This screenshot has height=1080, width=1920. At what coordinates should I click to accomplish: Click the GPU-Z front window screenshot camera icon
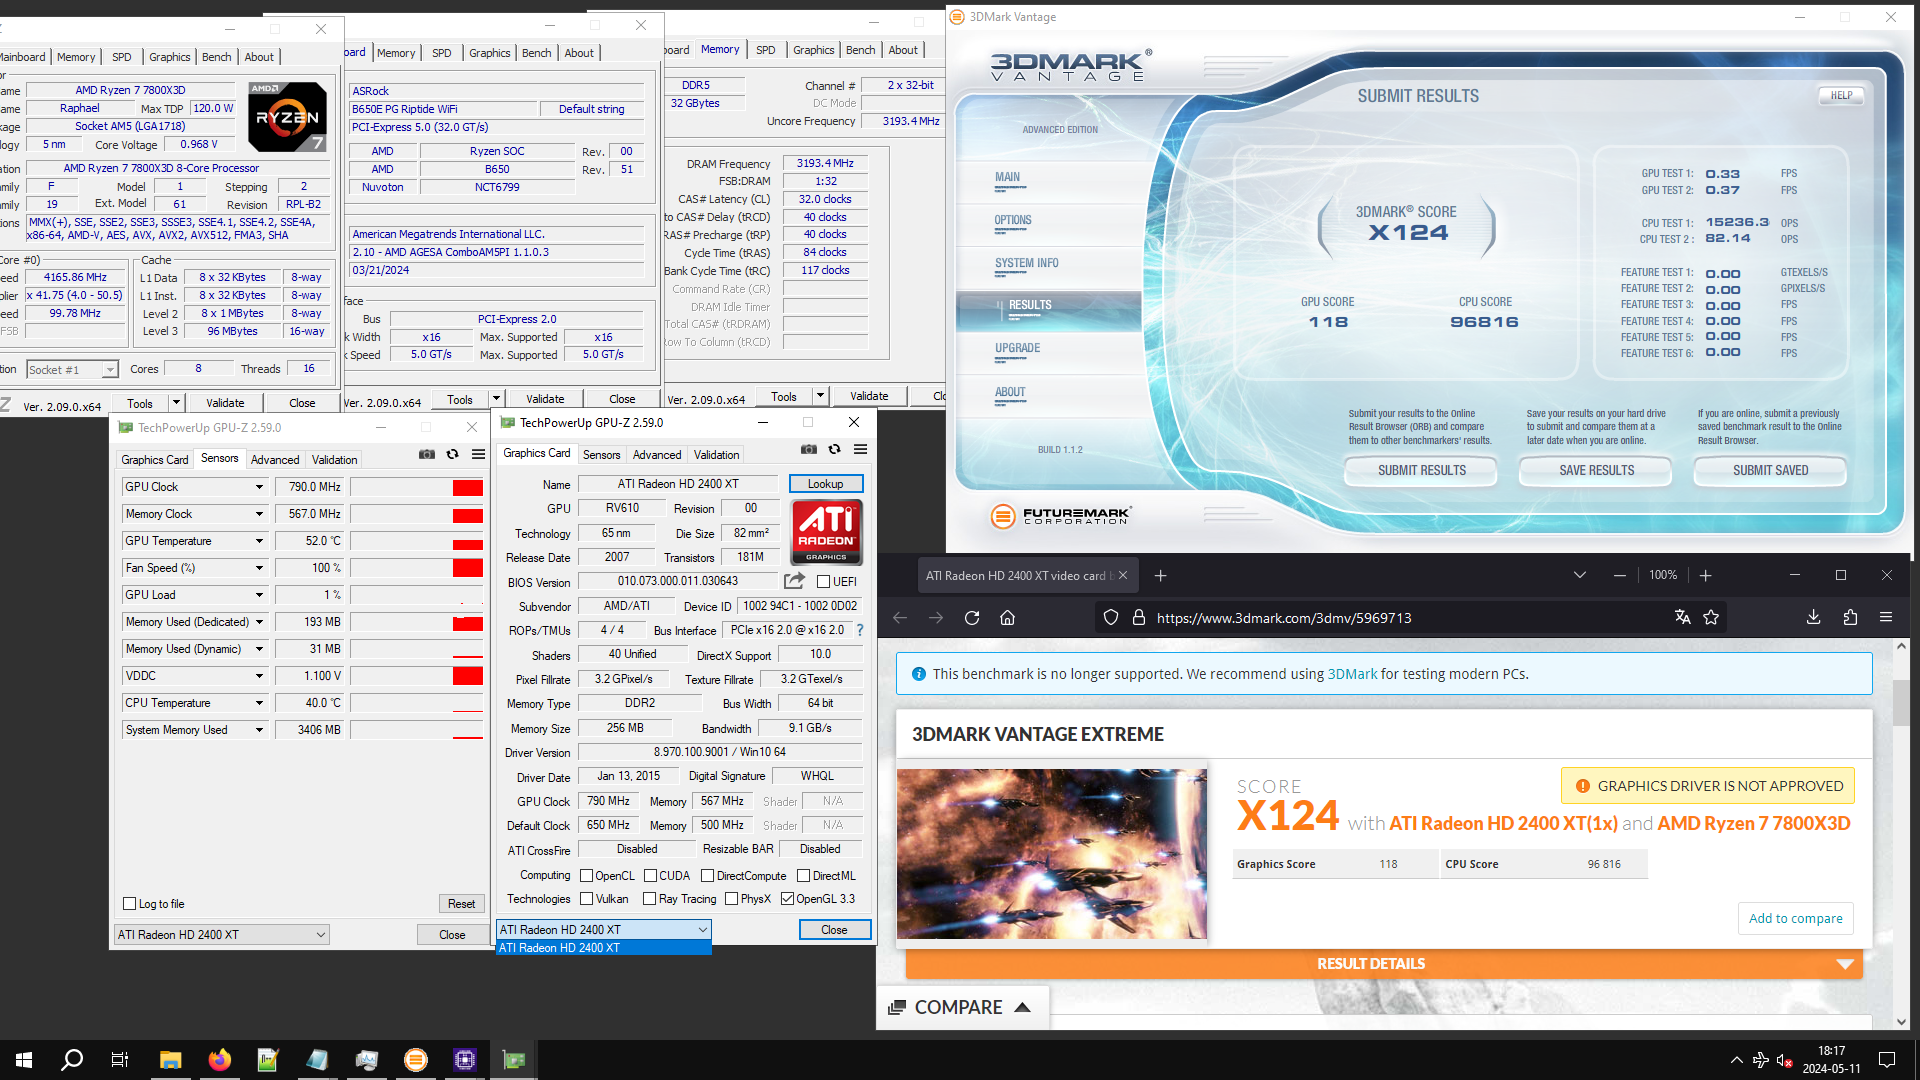tap(809, 450)
